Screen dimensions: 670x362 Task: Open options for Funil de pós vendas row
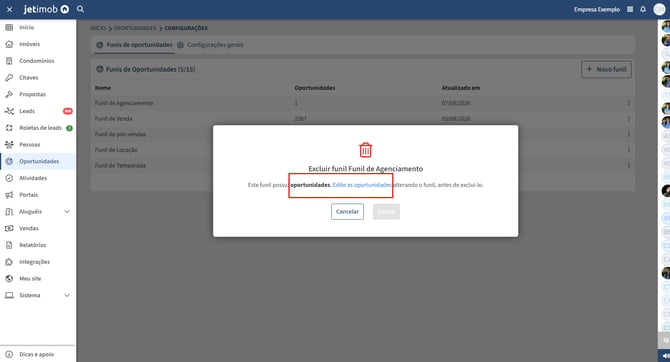[629, 134]
